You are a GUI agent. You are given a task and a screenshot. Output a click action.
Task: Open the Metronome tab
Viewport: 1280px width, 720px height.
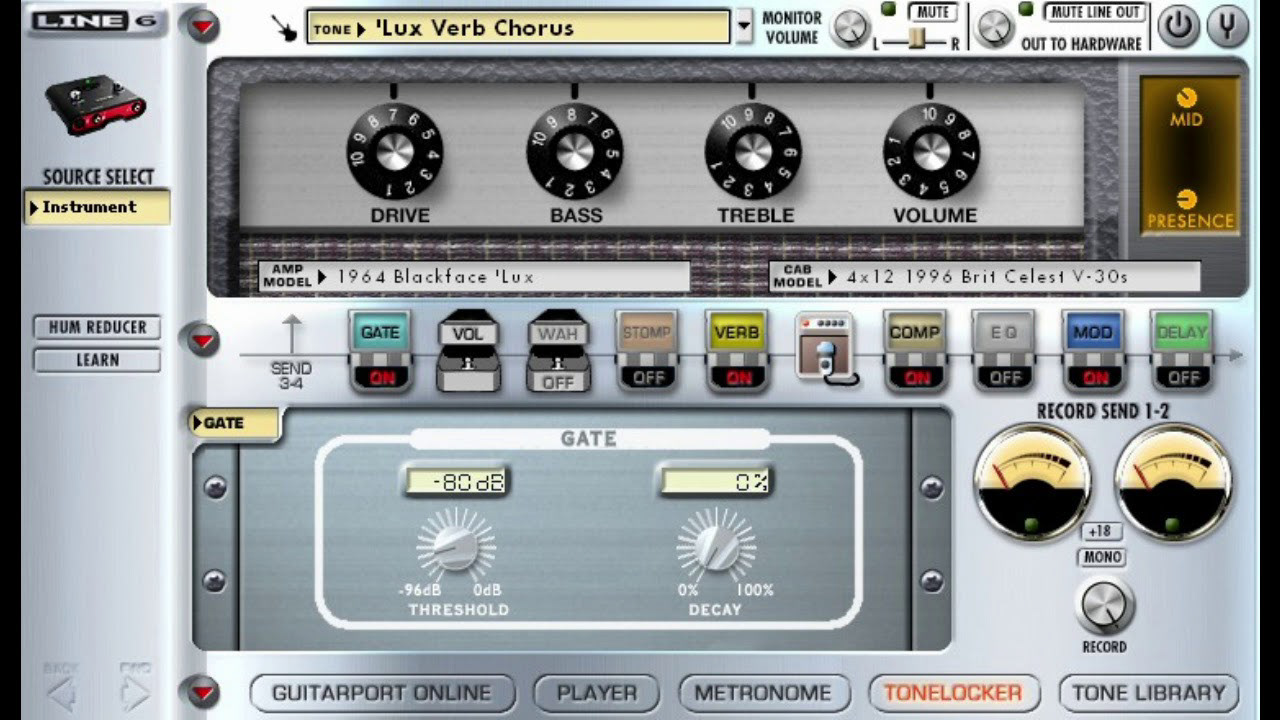click(x=763, y=693)
